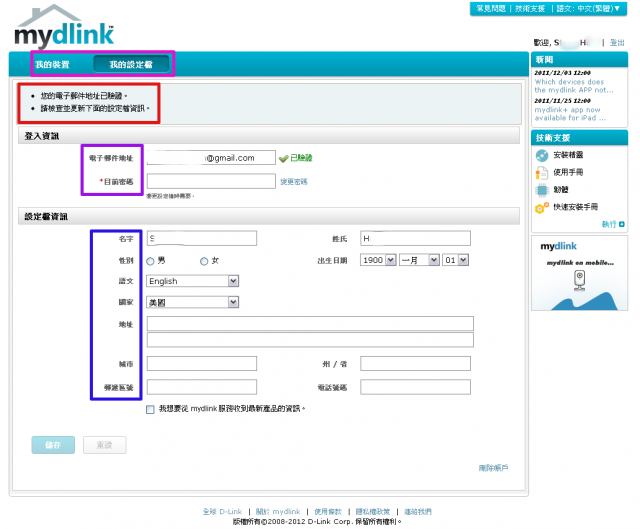Click the state/province (州 / 省) field

[x=415, y=364]
